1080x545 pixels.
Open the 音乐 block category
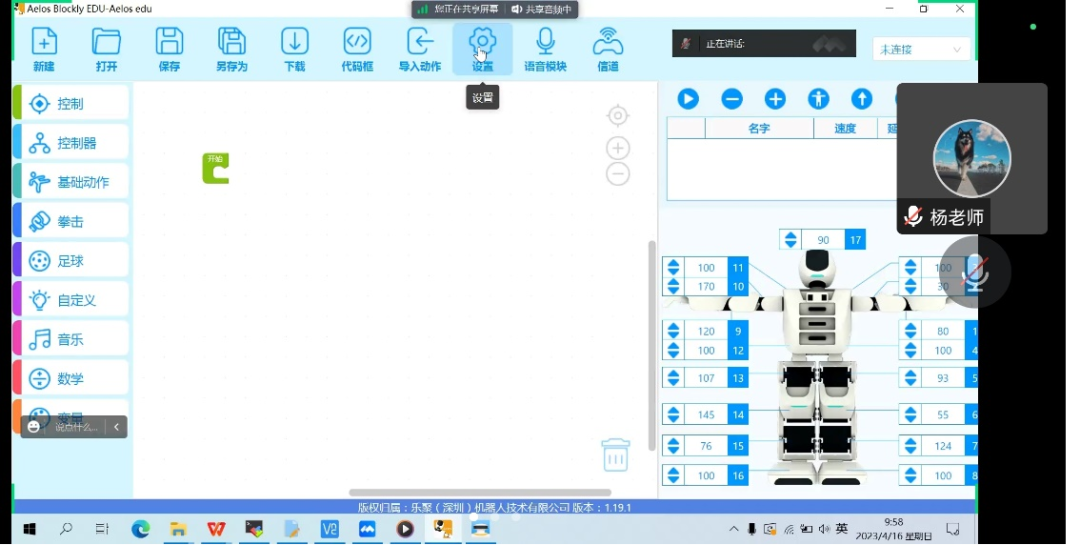71,340
